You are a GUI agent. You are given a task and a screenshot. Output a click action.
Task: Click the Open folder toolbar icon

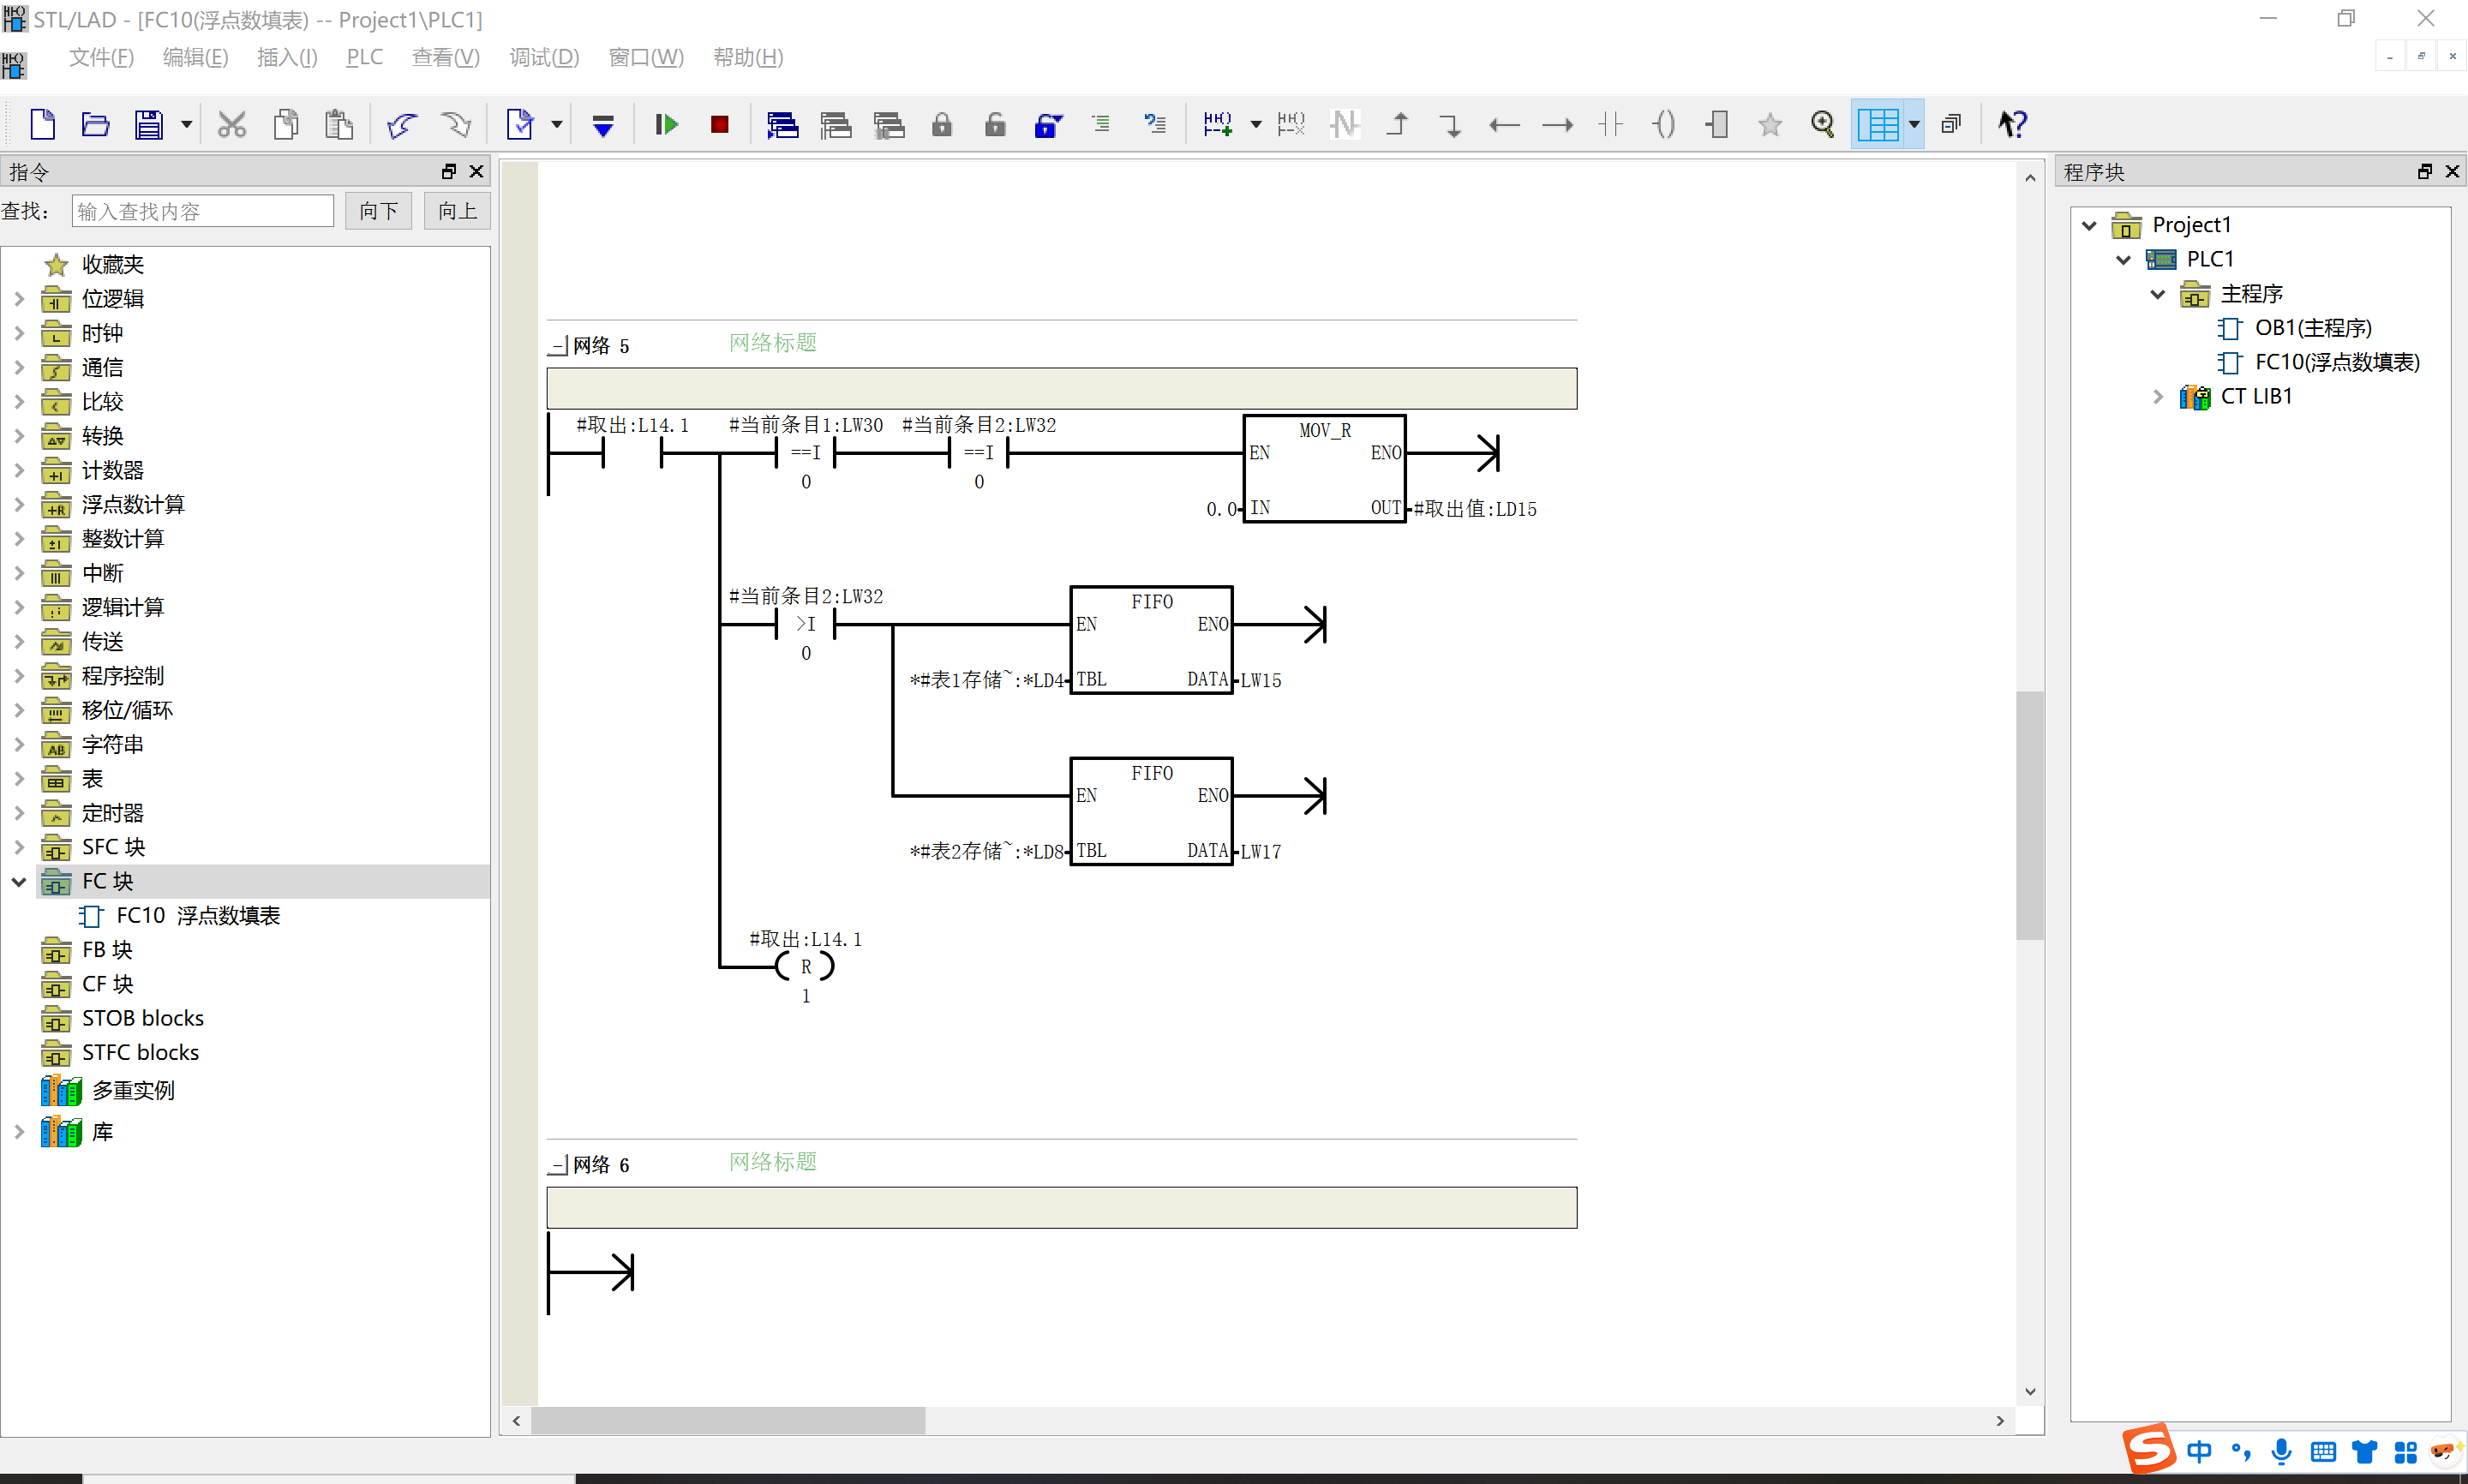tap(95, 124)
